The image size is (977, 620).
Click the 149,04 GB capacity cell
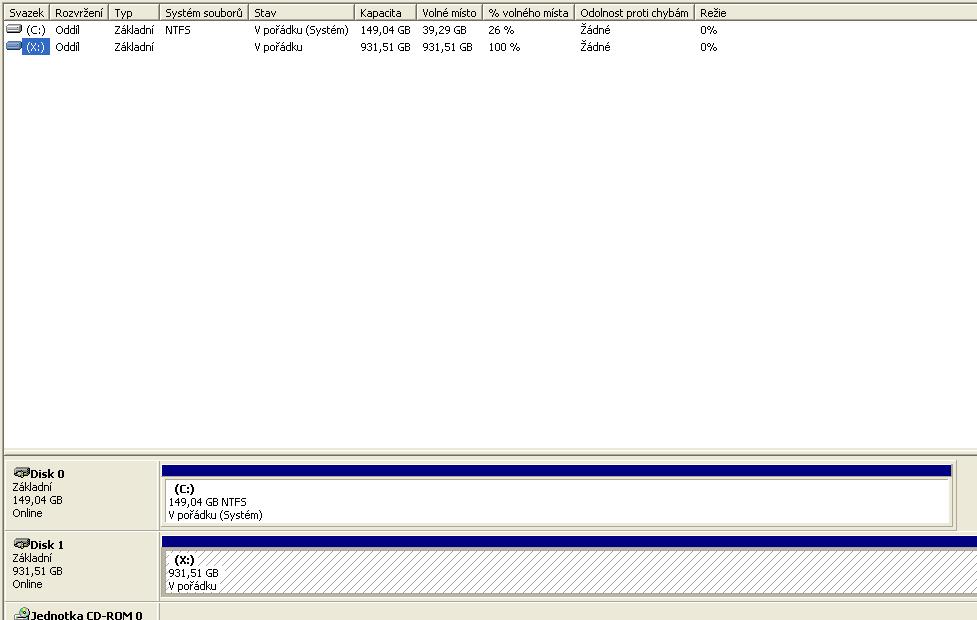pyautogui.click(x=385, y=30)
